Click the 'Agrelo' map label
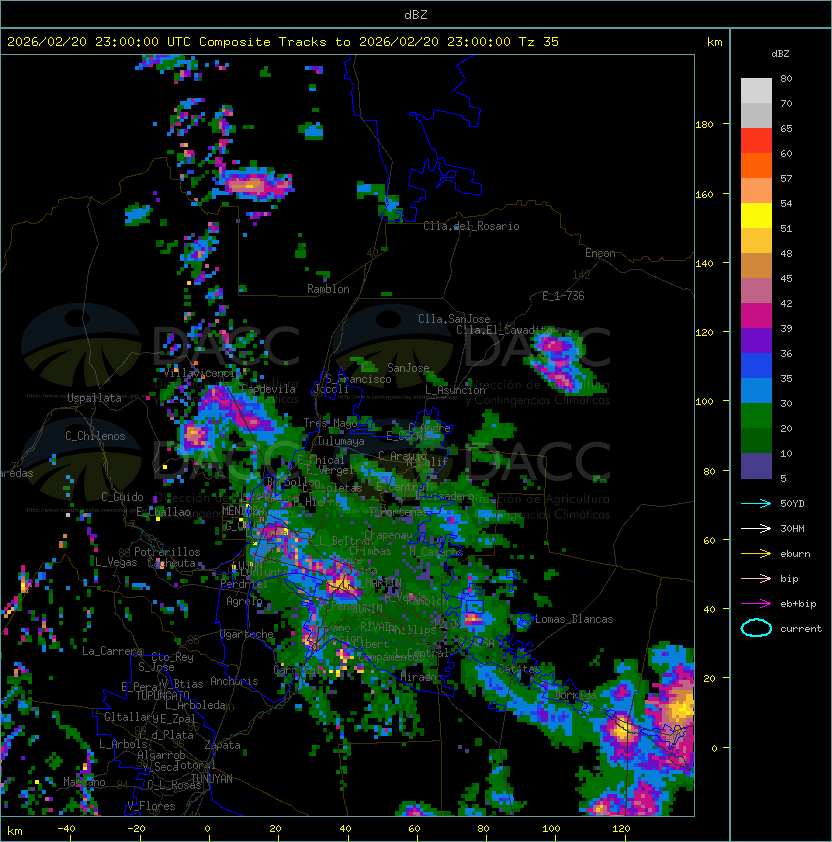This screenshot has height=842, width=832. 244,601
